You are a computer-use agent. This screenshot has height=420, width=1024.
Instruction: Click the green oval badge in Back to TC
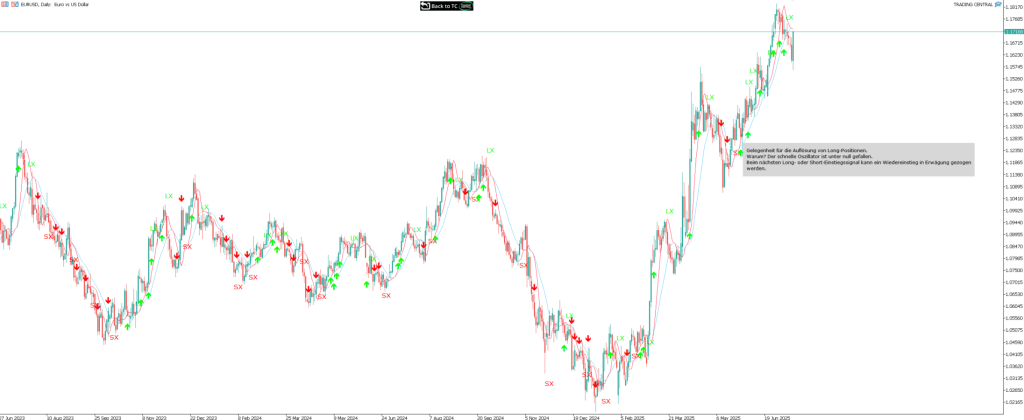tap(466, 5)
